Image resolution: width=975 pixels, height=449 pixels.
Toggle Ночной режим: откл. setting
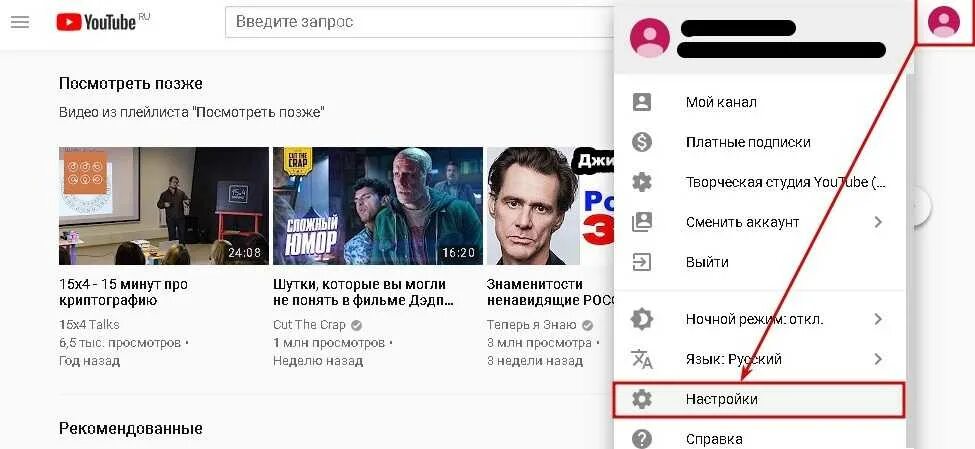tap(759, 320)
